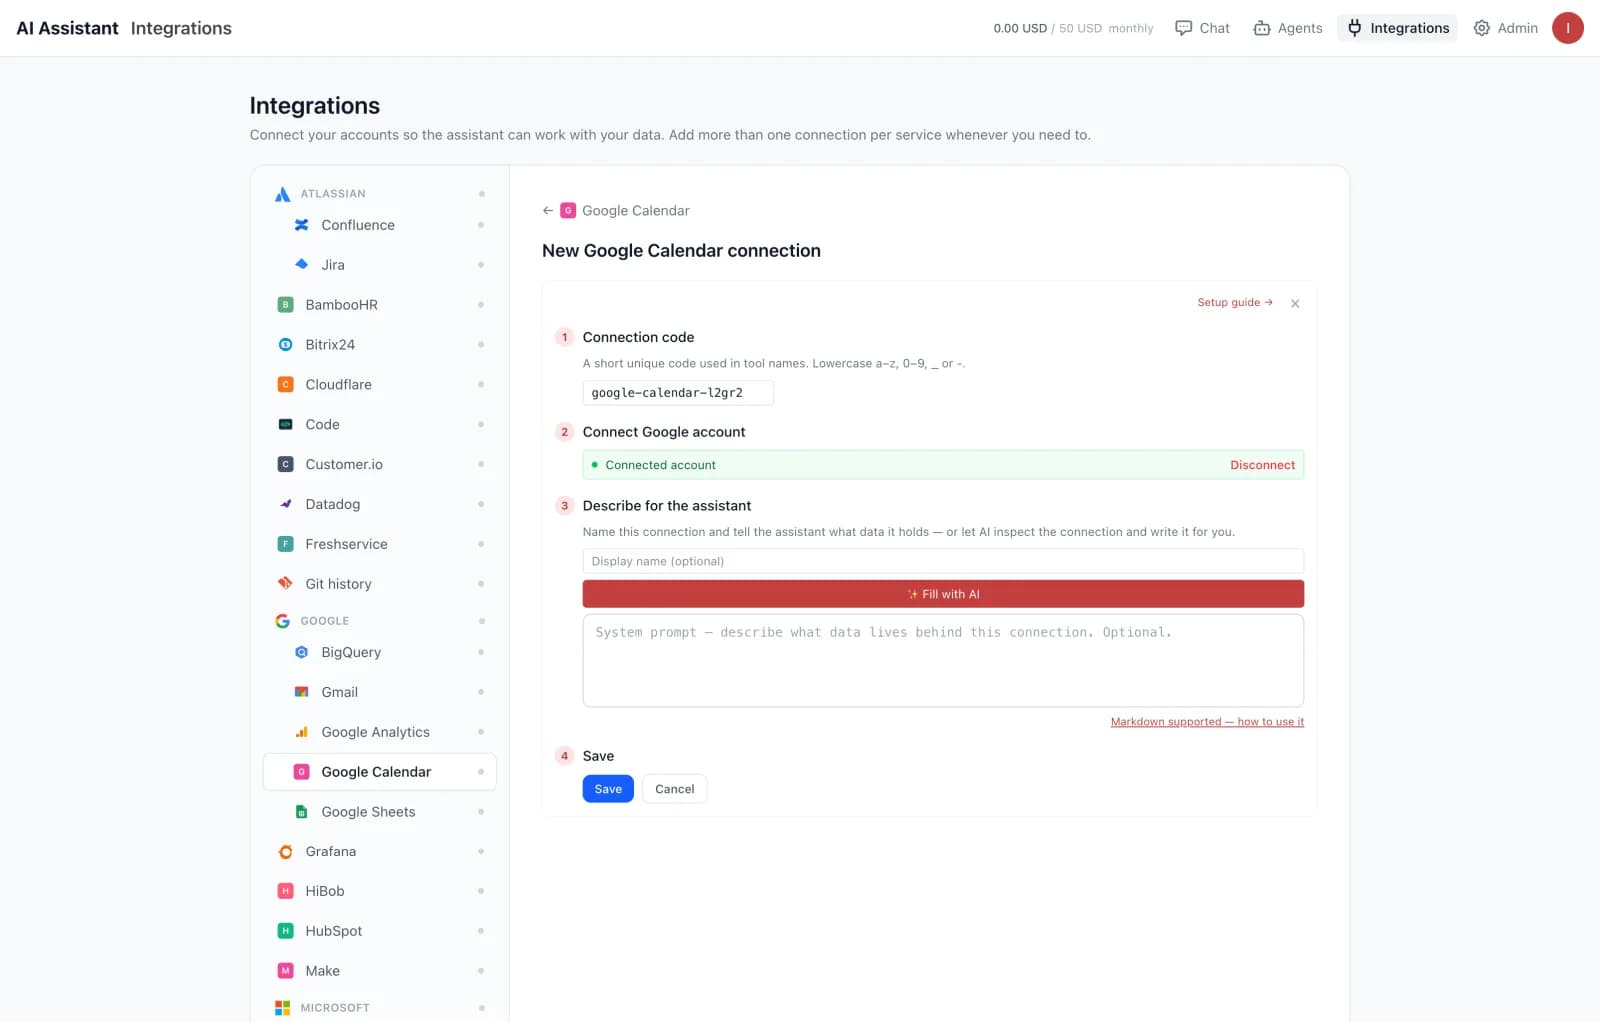Select Google Sheets in the sidebar
The width and height of the screenshot is (1600, 1022).
379,812
